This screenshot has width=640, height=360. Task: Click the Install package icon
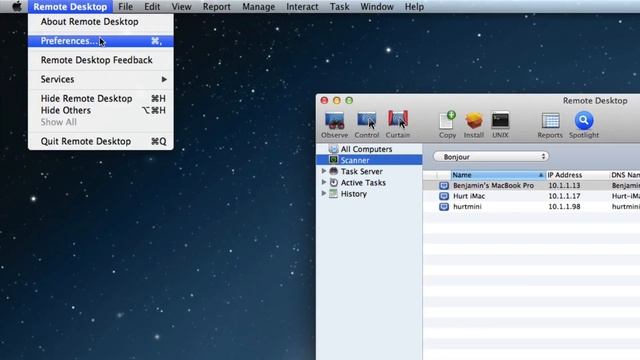click(474, 121)
